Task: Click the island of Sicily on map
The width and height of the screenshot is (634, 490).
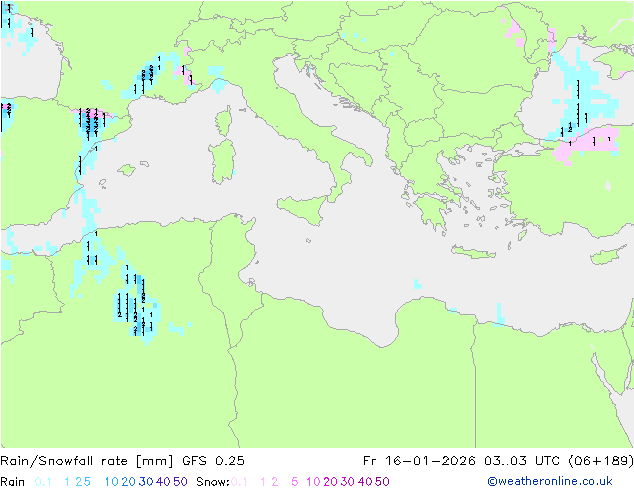Action: (305, 209)
